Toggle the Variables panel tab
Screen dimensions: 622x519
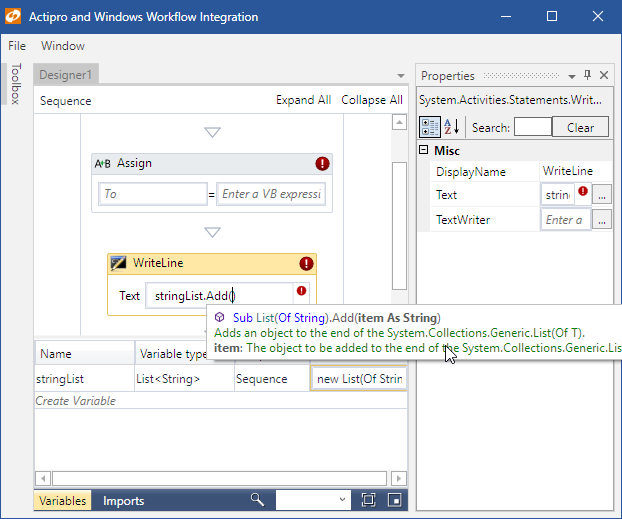click(63, 501)
